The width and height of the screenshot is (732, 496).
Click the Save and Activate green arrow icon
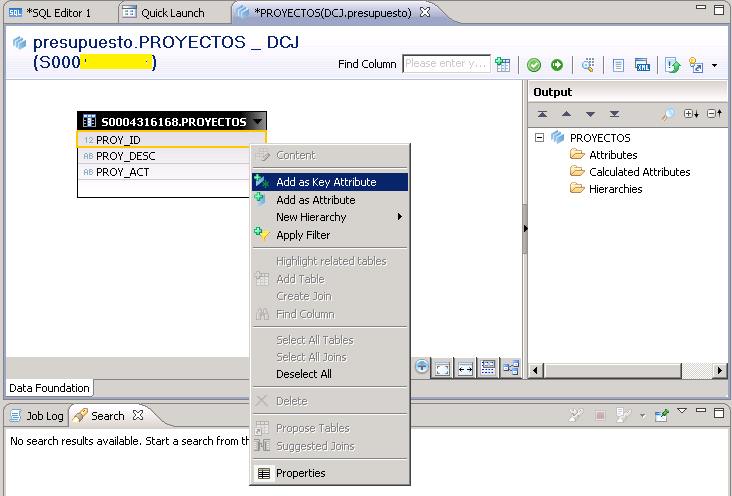[x=557, y=65]
